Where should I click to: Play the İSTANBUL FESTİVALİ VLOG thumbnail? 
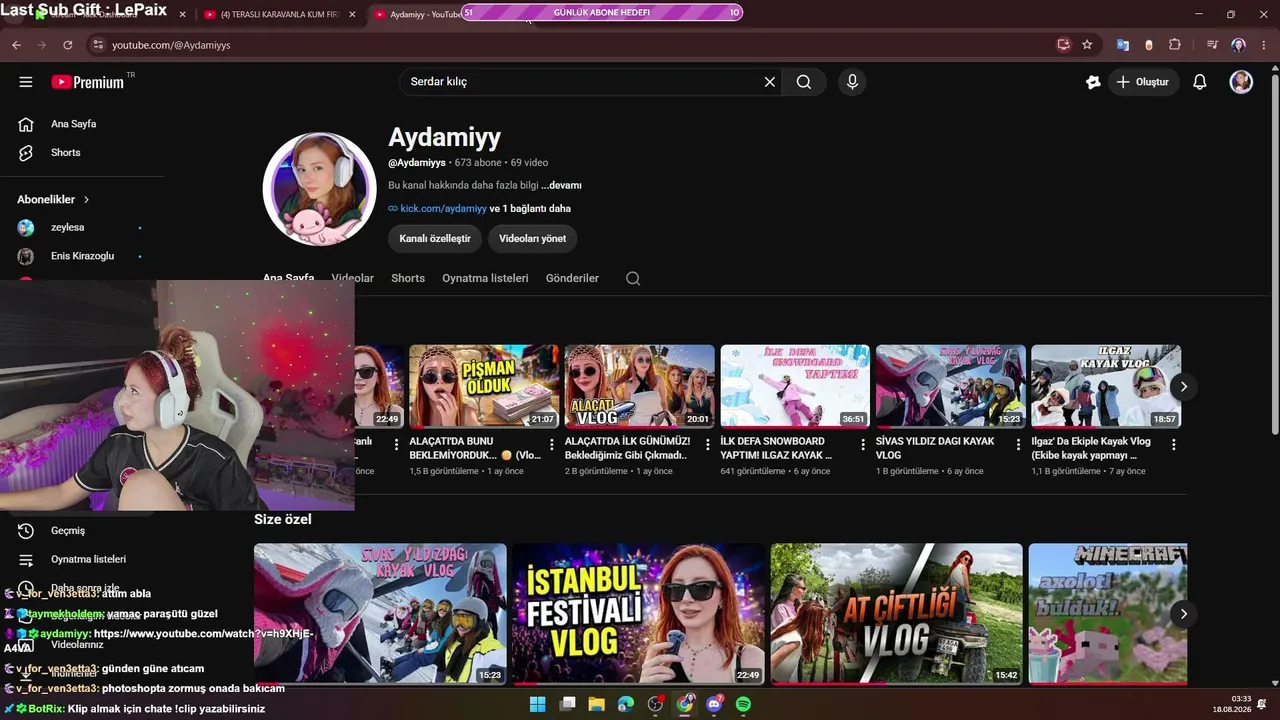pos(638,614)
